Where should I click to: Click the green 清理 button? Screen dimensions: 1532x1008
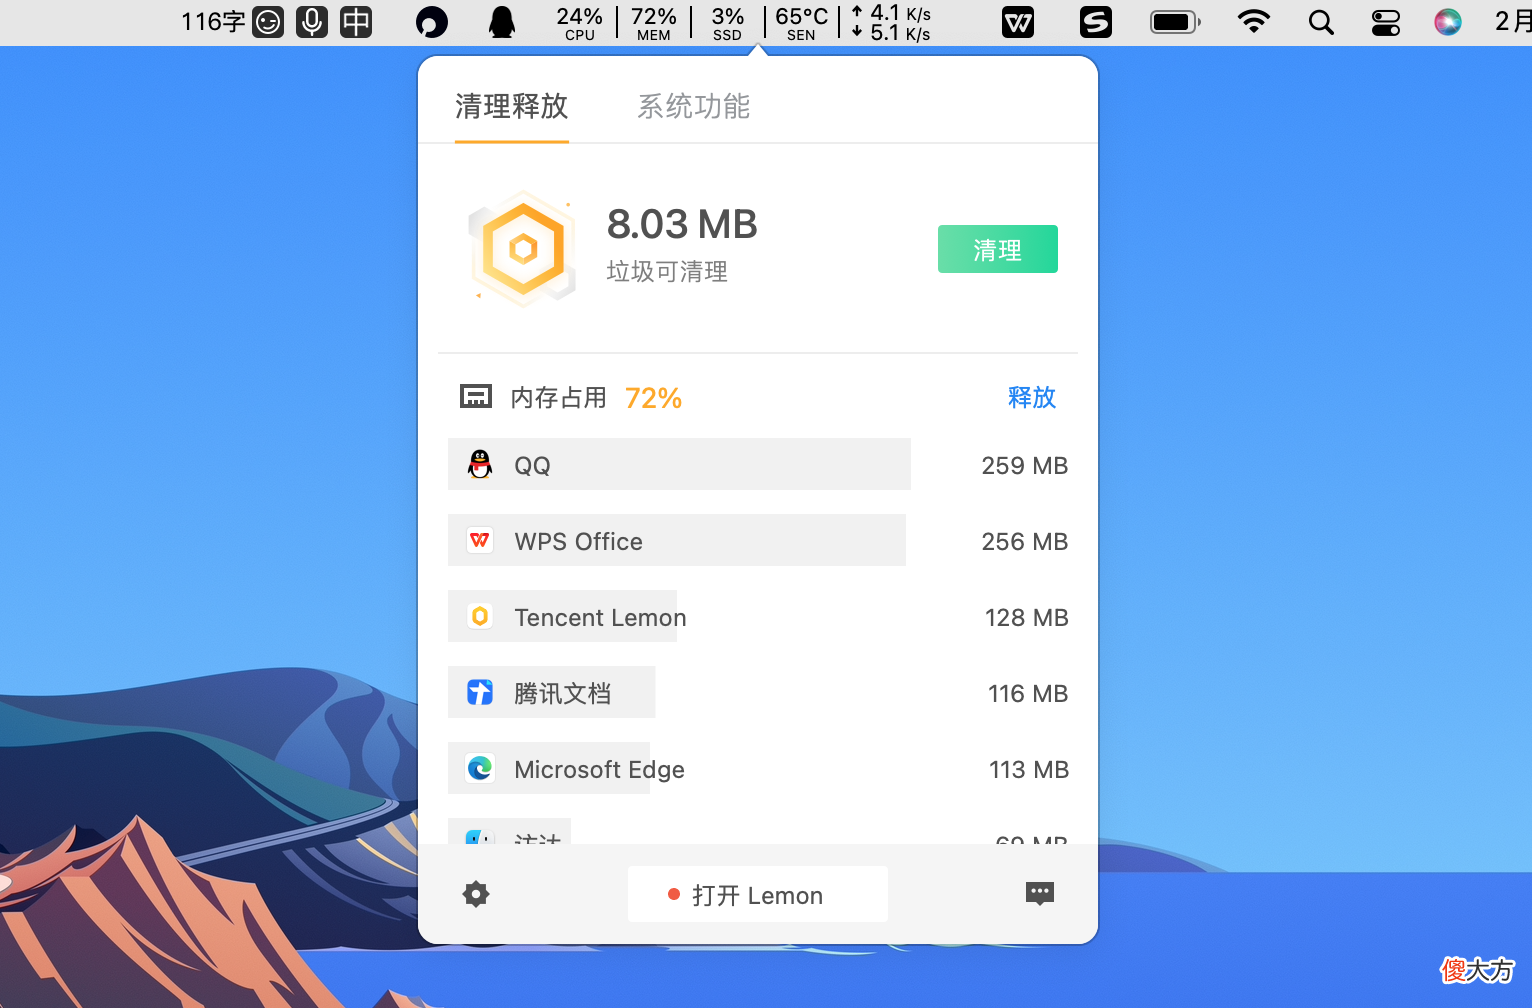998,249
